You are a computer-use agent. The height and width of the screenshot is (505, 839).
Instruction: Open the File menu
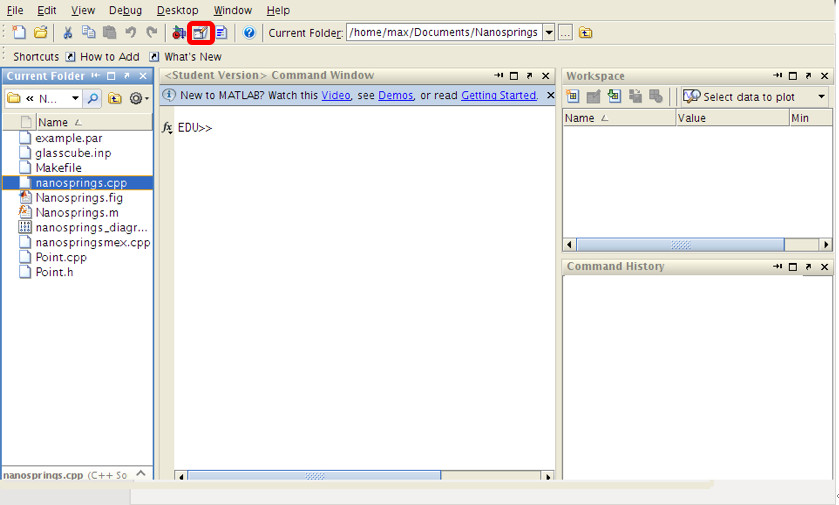click(15, 10)
